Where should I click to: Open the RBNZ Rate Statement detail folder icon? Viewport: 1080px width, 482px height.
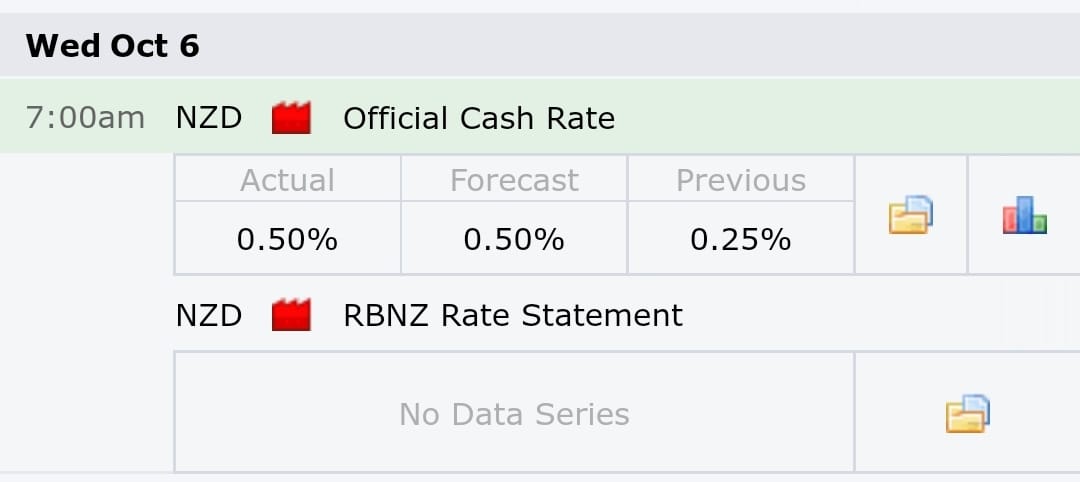(x=968, y=413)
